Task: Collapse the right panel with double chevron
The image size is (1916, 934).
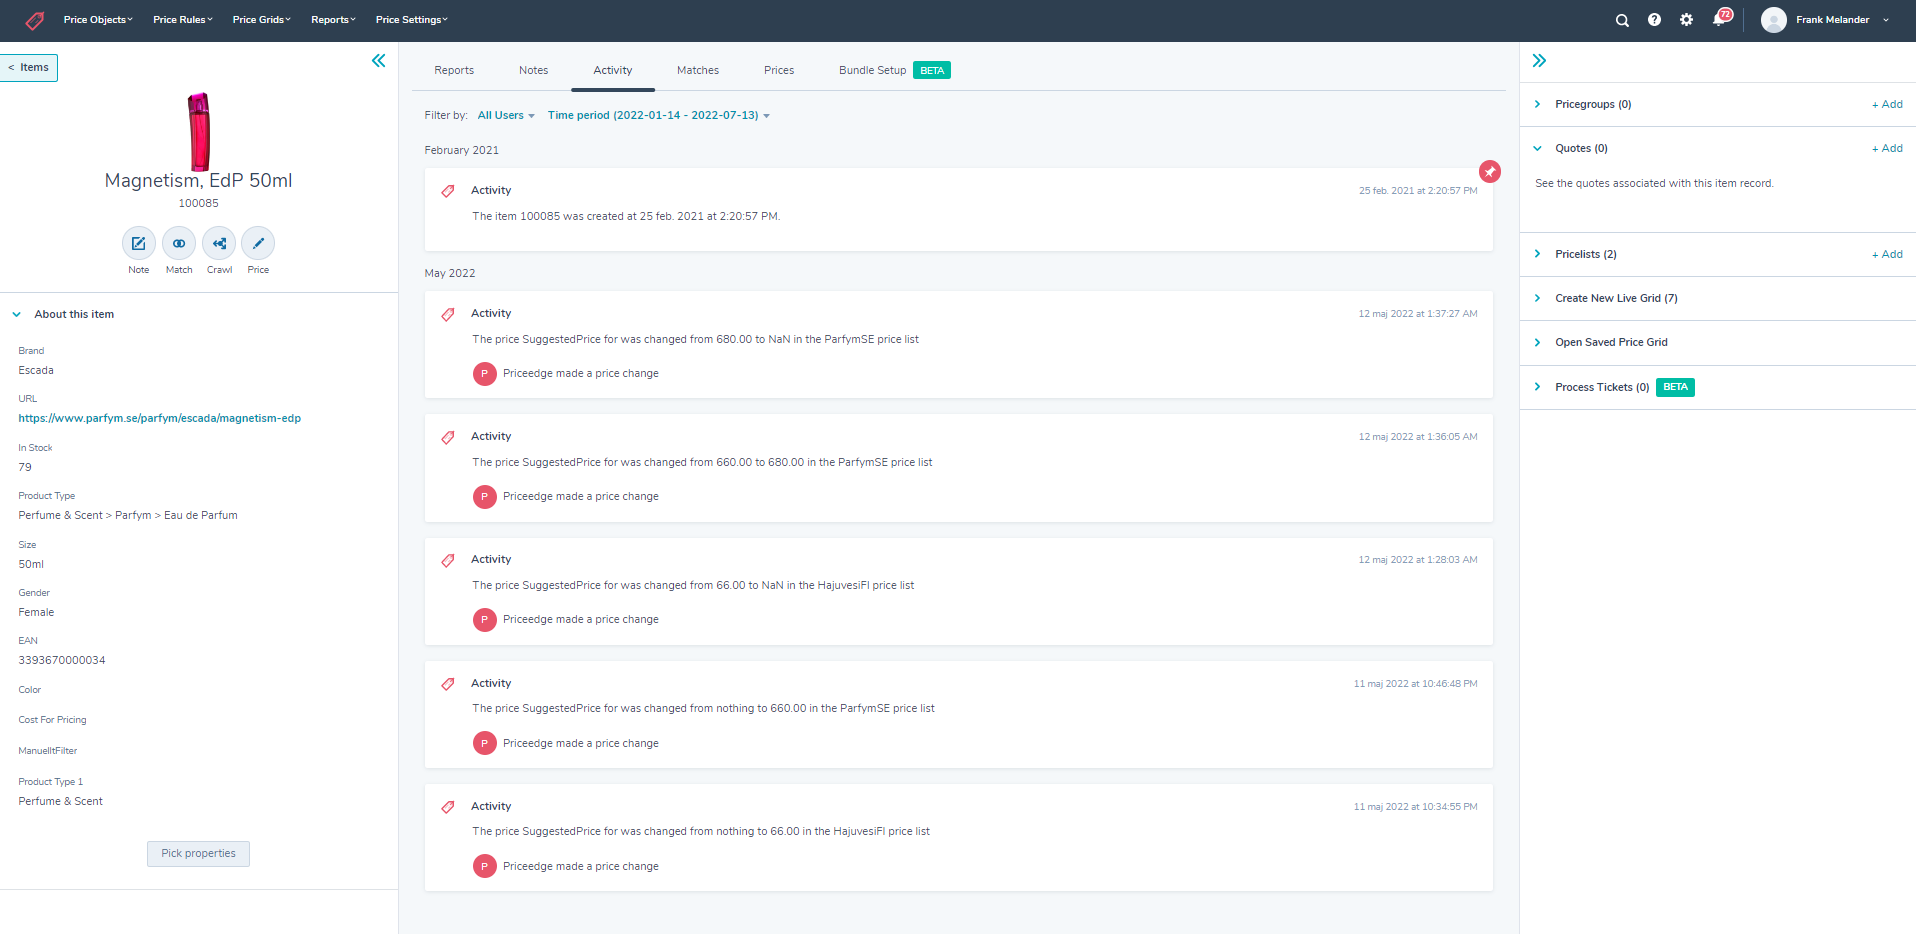Action: pyautogui.click(x=1539, y=61)
